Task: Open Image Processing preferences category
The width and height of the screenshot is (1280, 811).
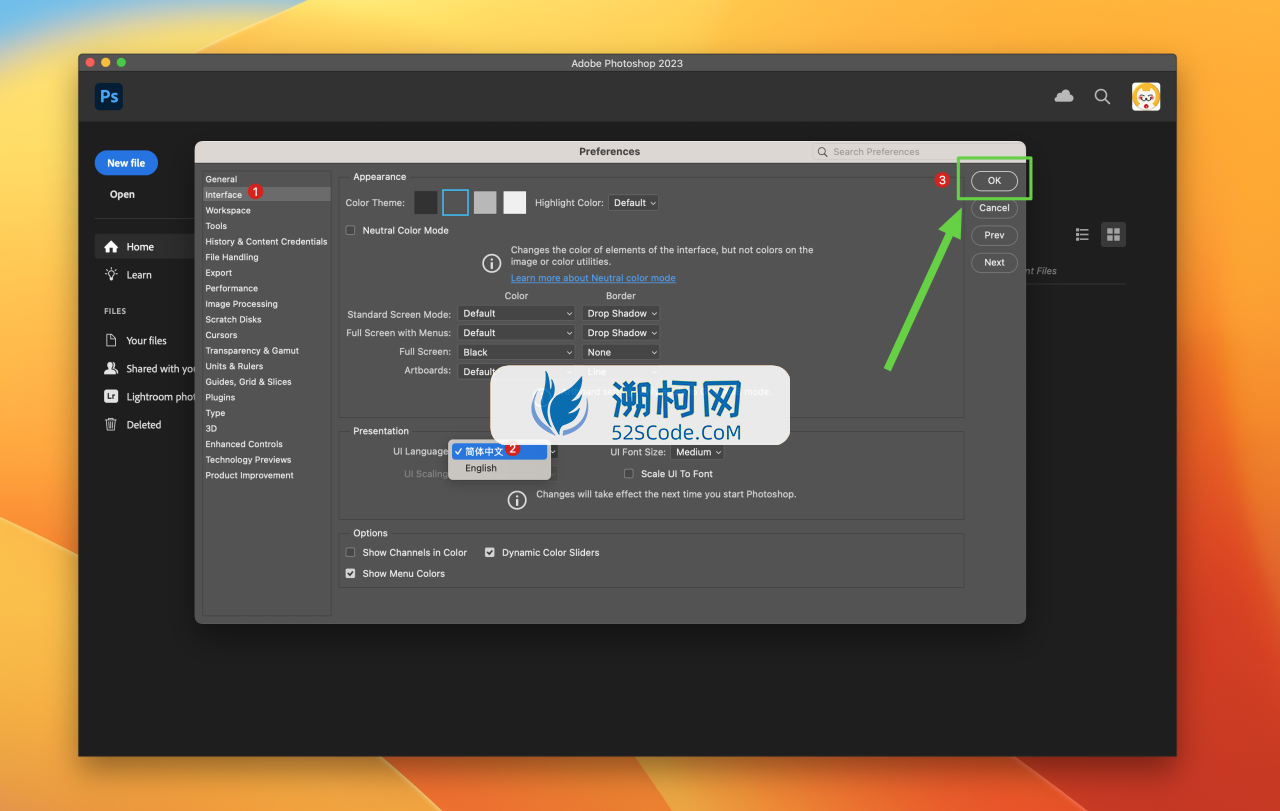Action: click(266, 304)
